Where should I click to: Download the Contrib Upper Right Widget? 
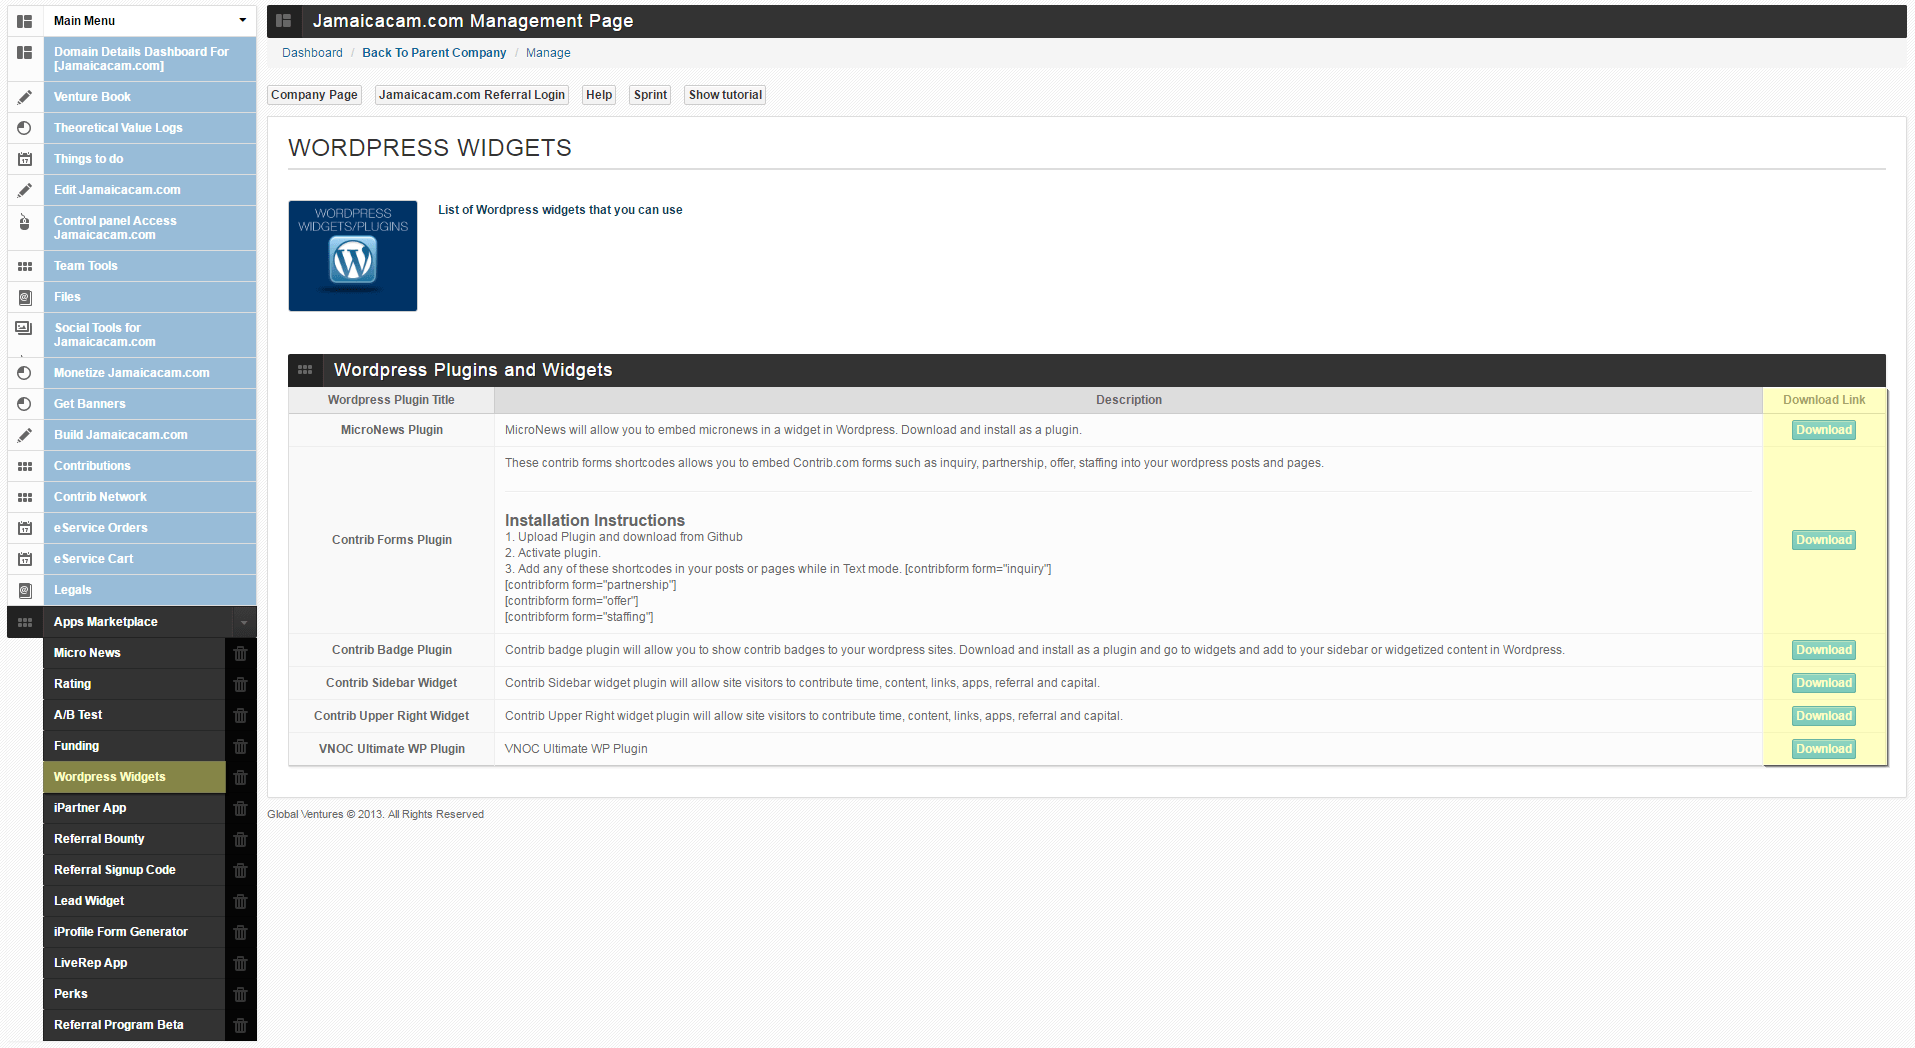click(x=1824, y=716)
